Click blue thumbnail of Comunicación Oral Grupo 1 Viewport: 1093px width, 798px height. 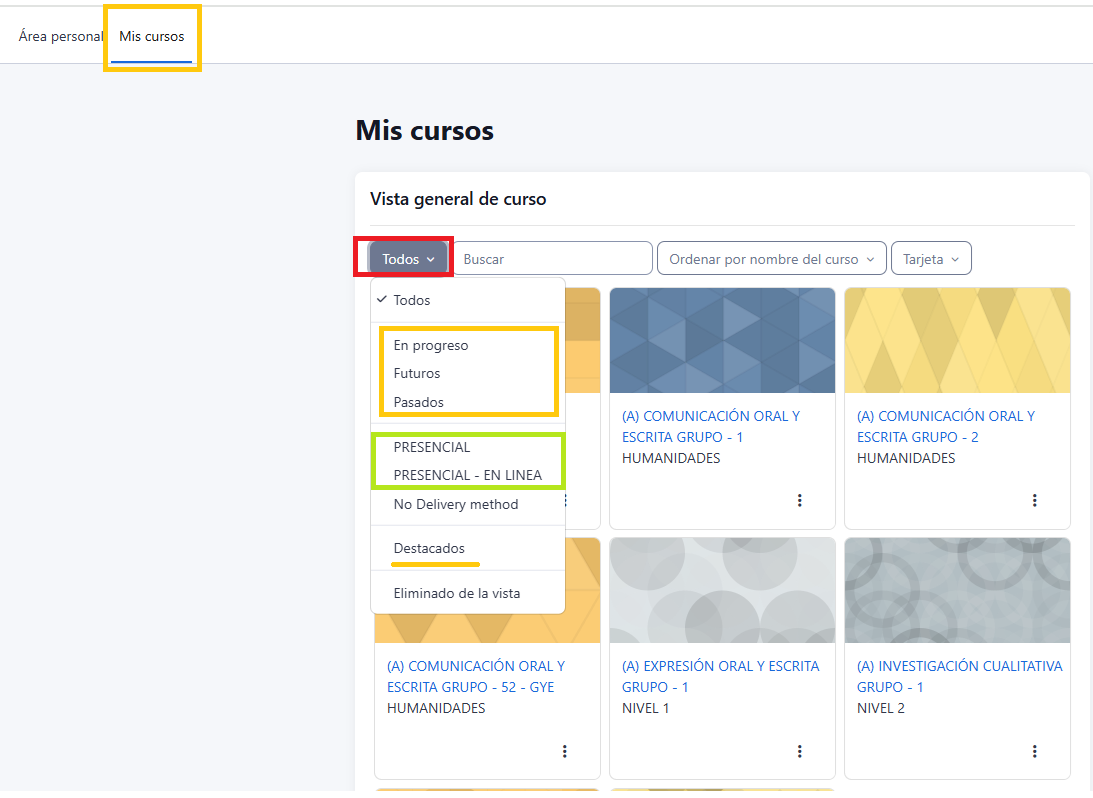pos(722,340)
